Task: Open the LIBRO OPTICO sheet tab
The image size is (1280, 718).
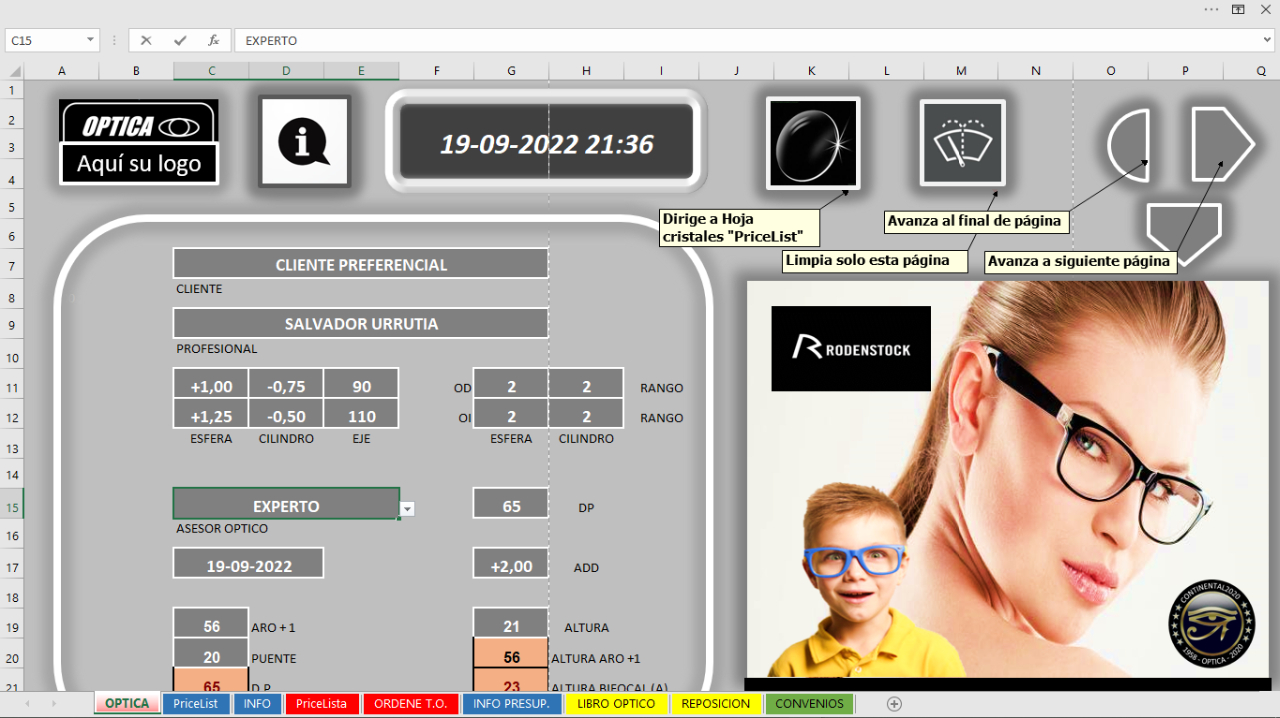Action: click(616, 704)
